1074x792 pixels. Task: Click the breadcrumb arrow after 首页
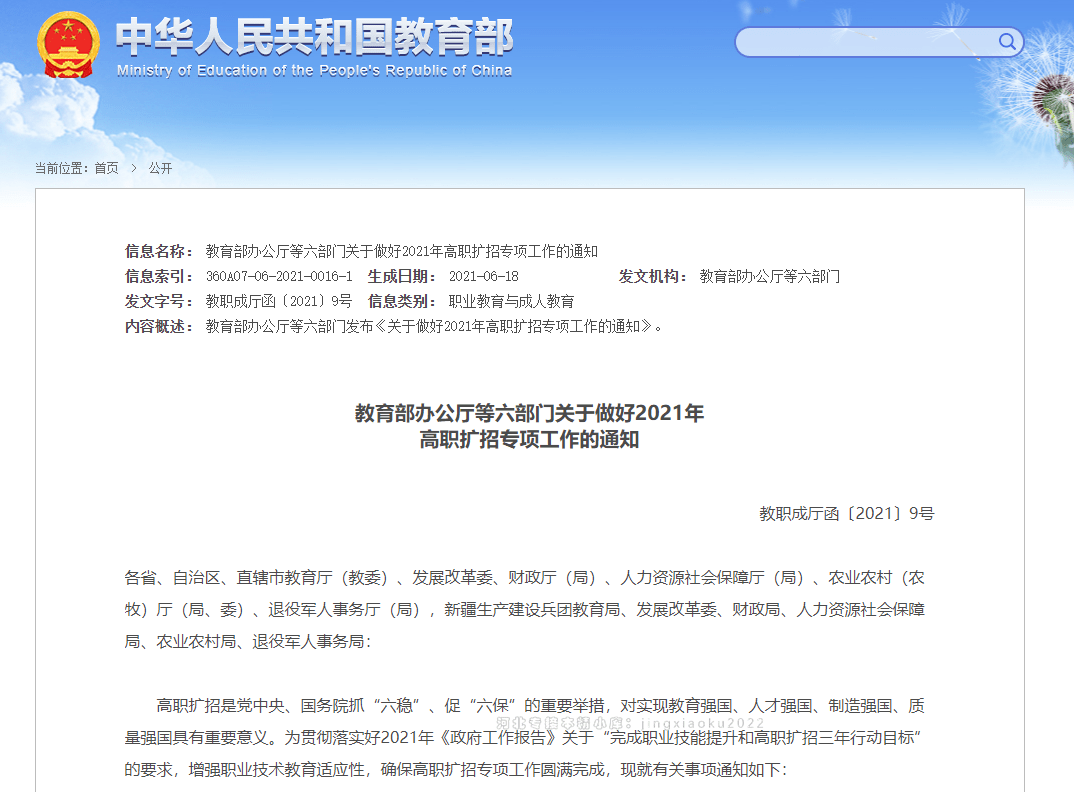[x=133, y=168]
